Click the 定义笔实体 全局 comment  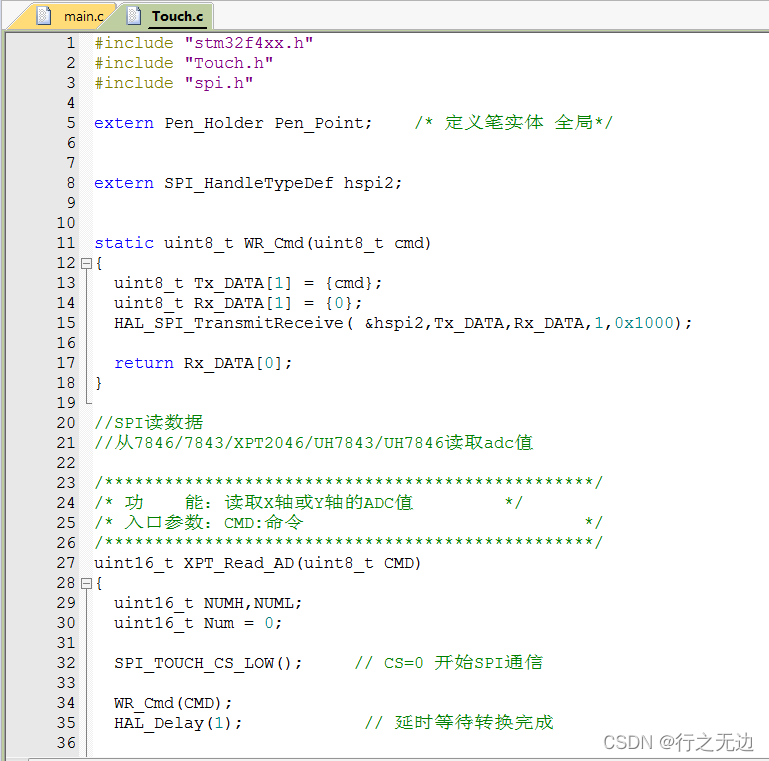513,123
